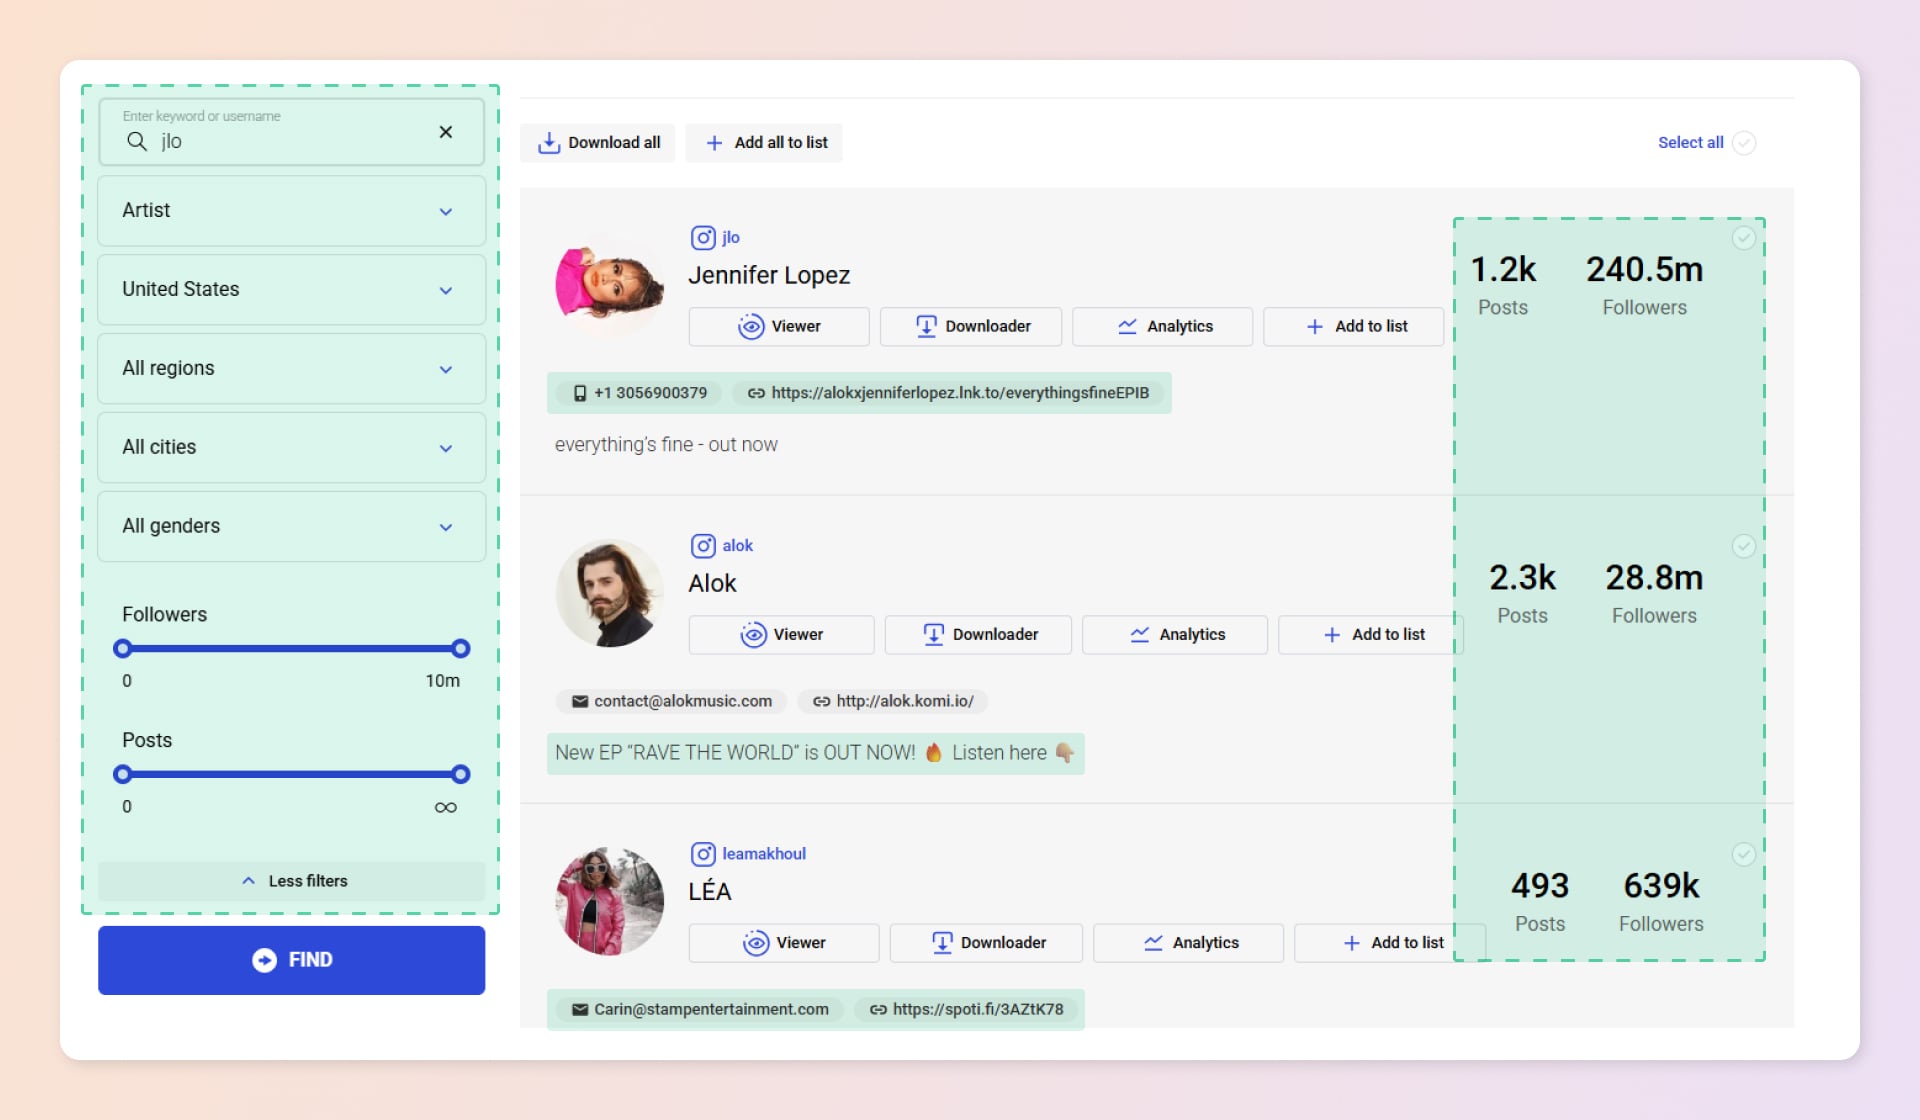
Task: Expand the All regions dropdown
Action: click(x=291, y=369)
